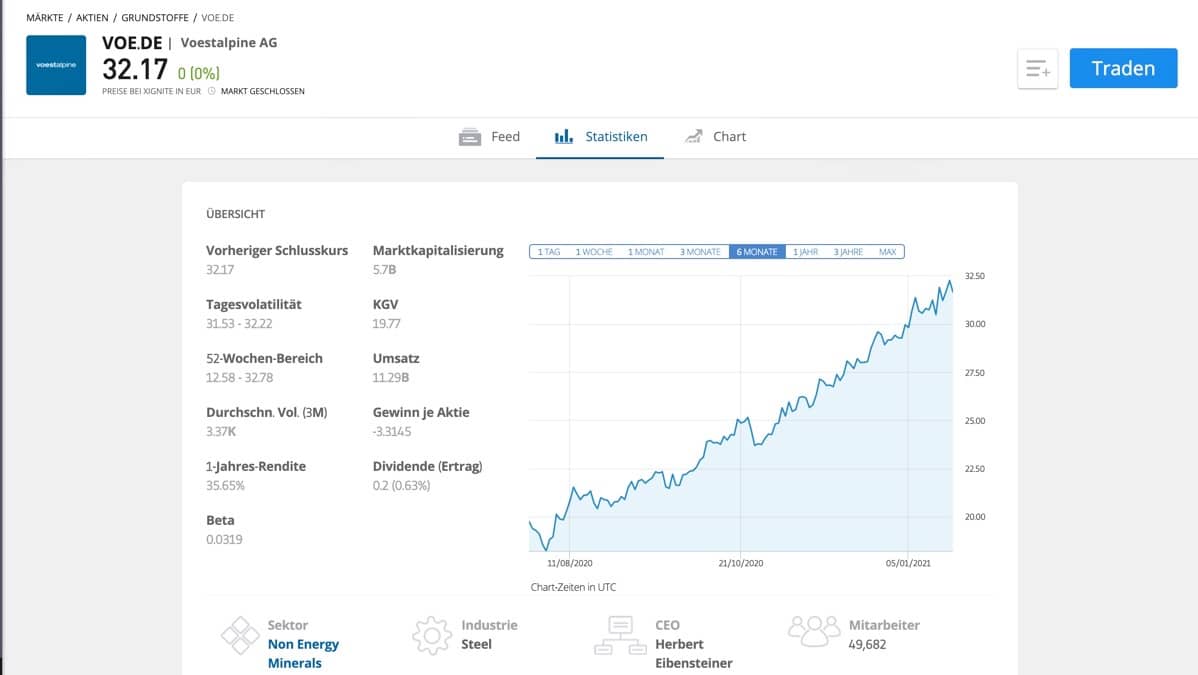This screenshot has height=675, width=1198.
Task: Open the MÄRKTE breadcrumb link
Action: click(x=45, y=18)
